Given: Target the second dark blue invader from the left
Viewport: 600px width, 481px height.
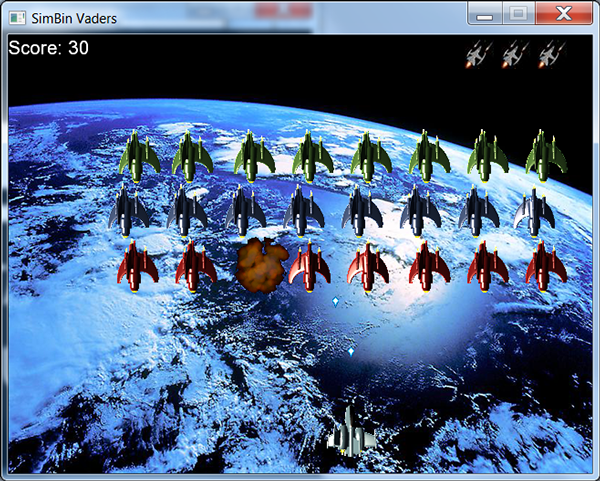Looking at the screenshot, I should [x=187, y=211].
